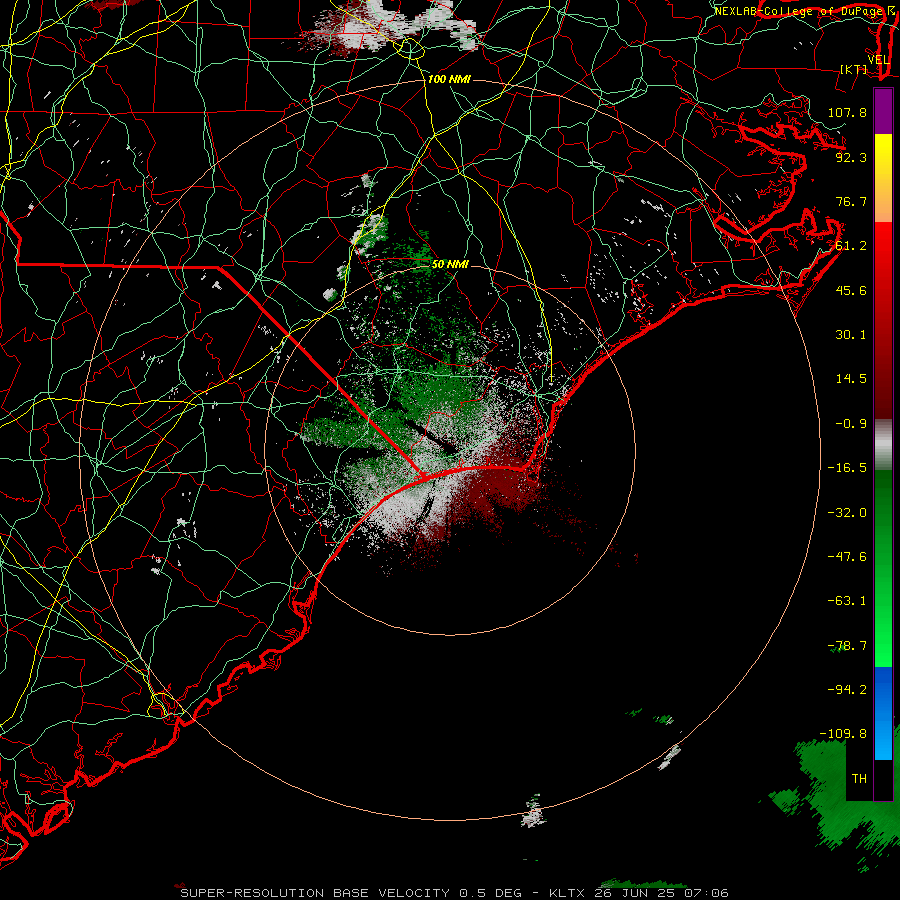This screenshot has width=900, height=900.
Task: Select the -16.5 value on velocity scale
Action: click(847, 468)
